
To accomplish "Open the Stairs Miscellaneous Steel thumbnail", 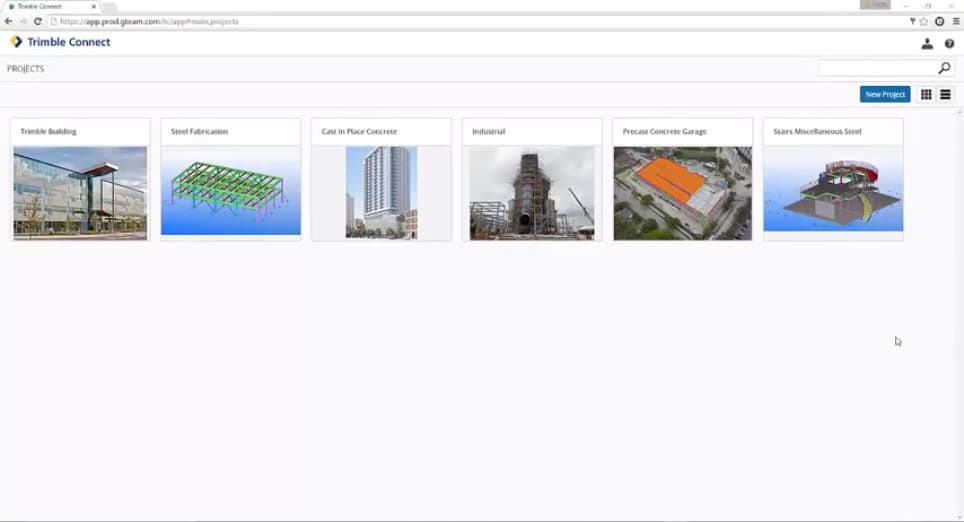I will (833, 189).
